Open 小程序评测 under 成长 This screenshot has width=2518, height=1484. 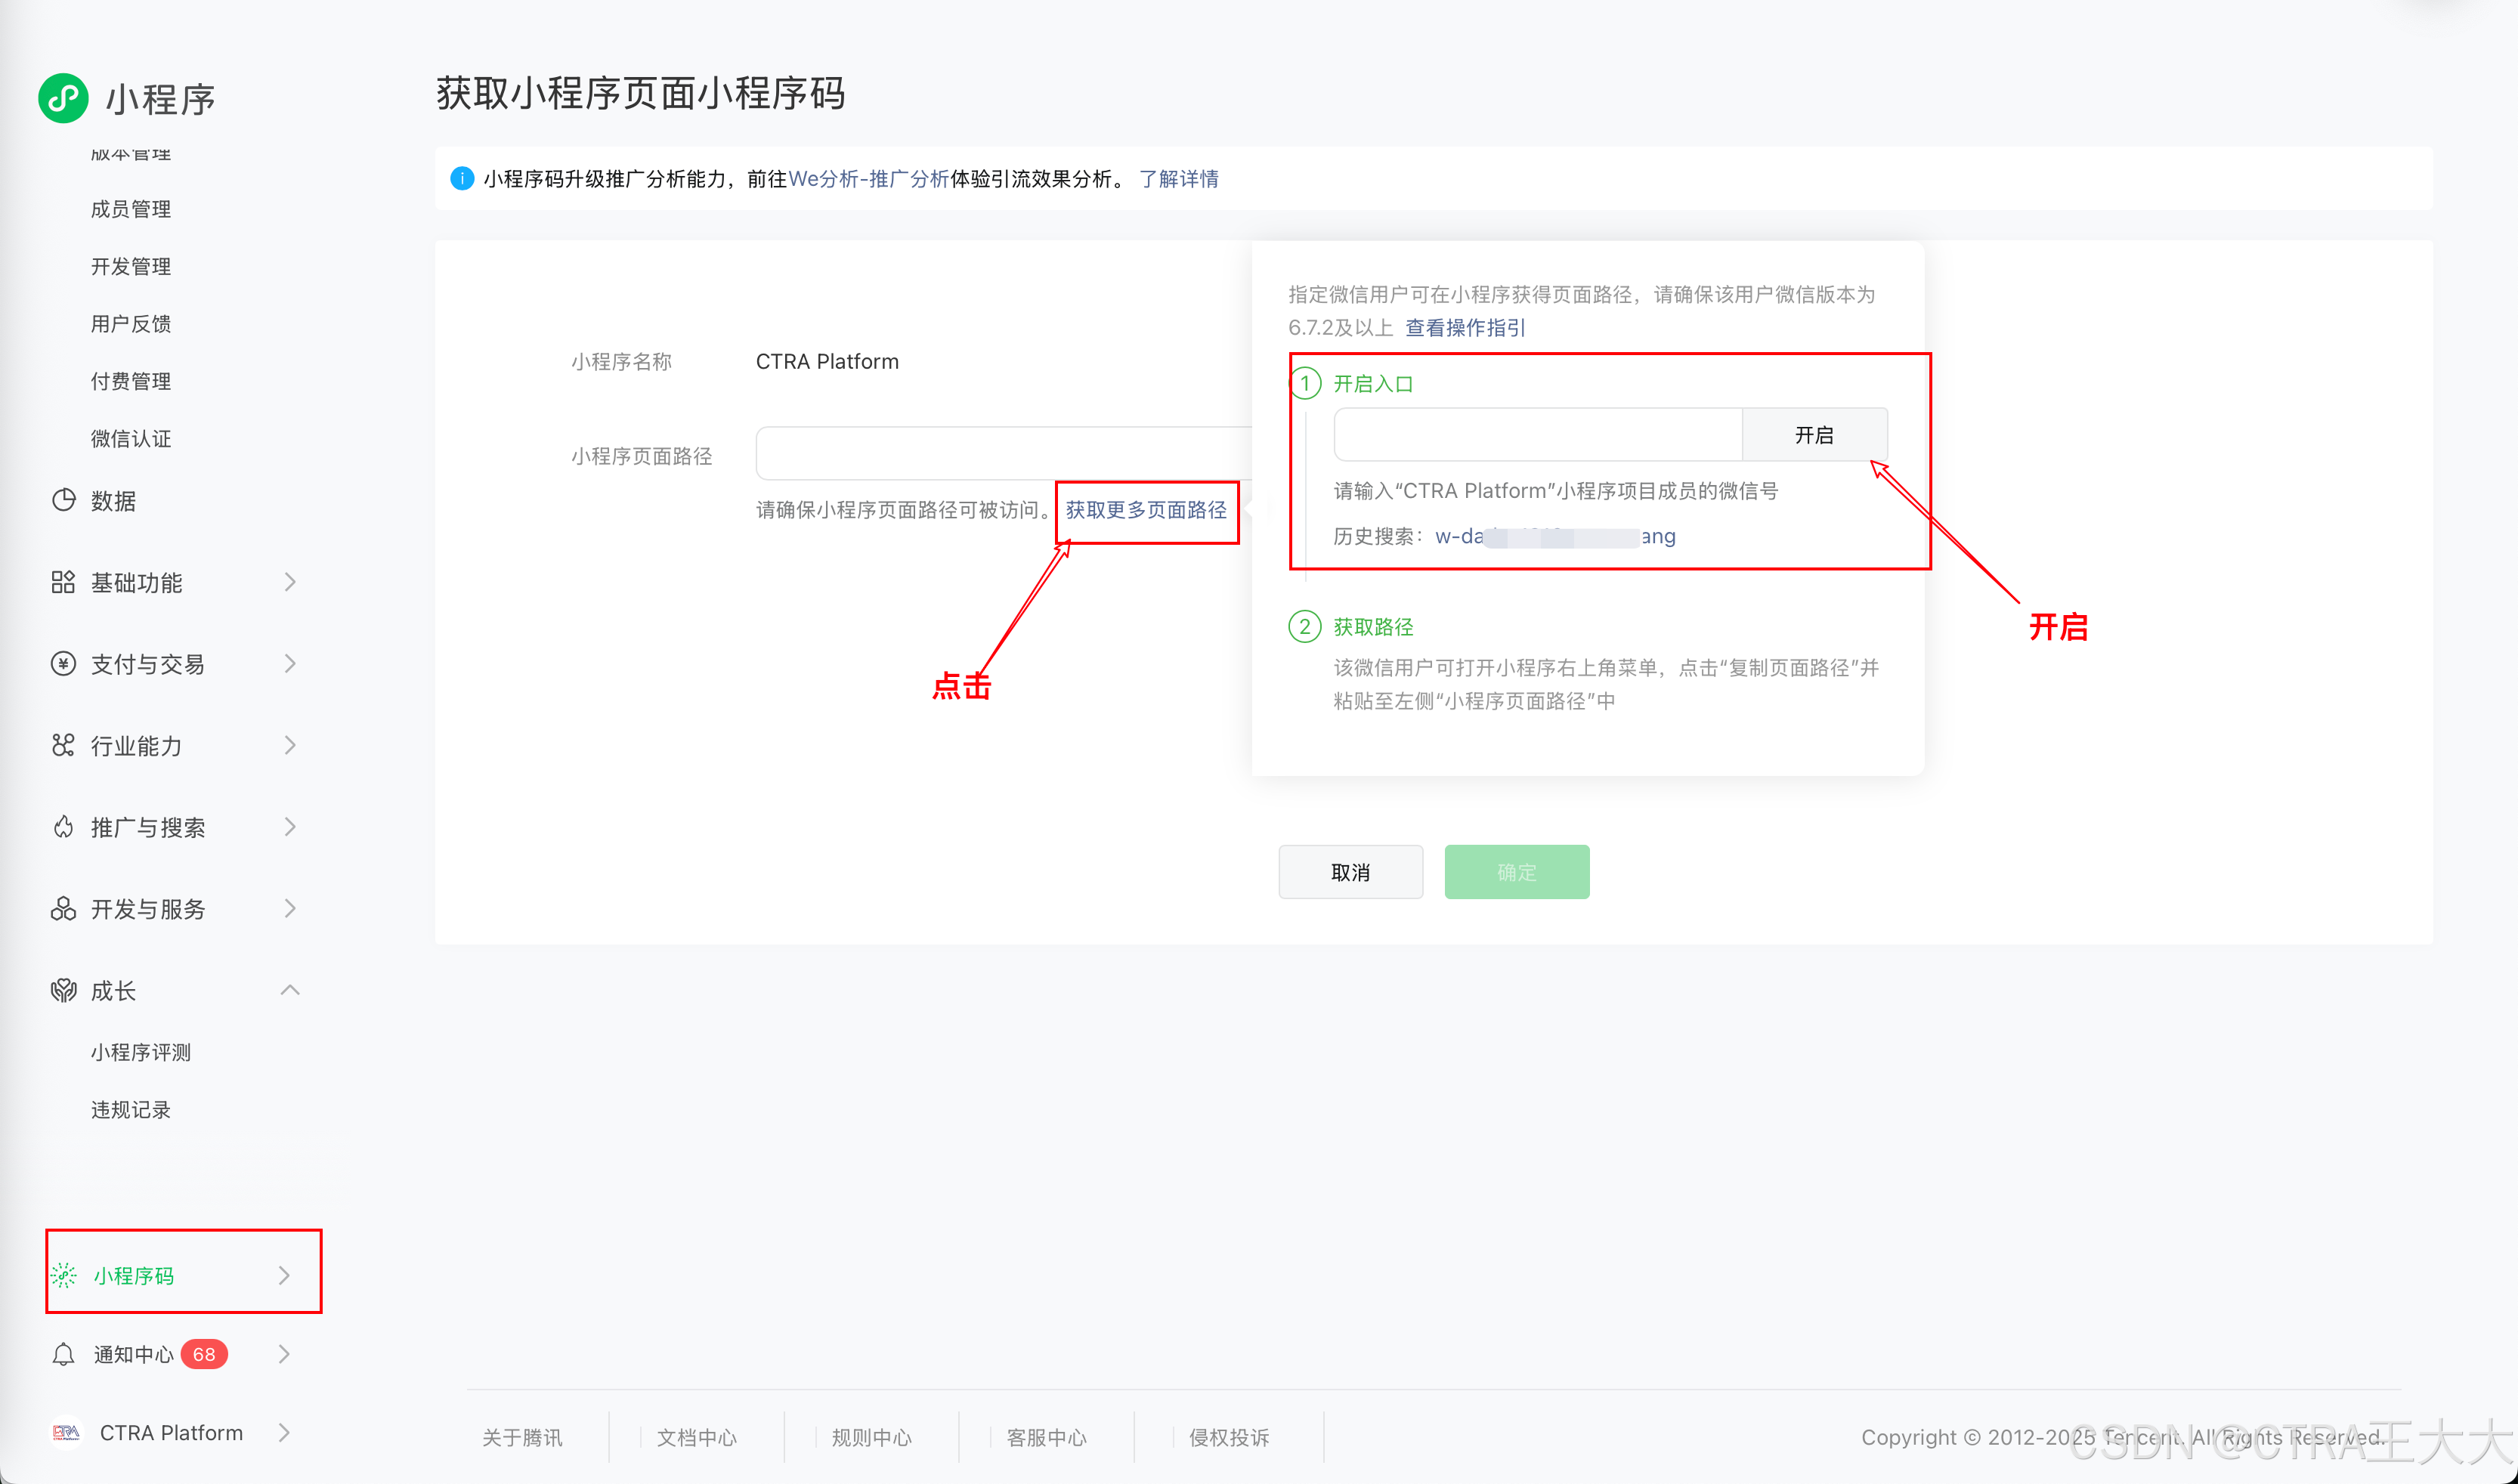pos(141,1052)
